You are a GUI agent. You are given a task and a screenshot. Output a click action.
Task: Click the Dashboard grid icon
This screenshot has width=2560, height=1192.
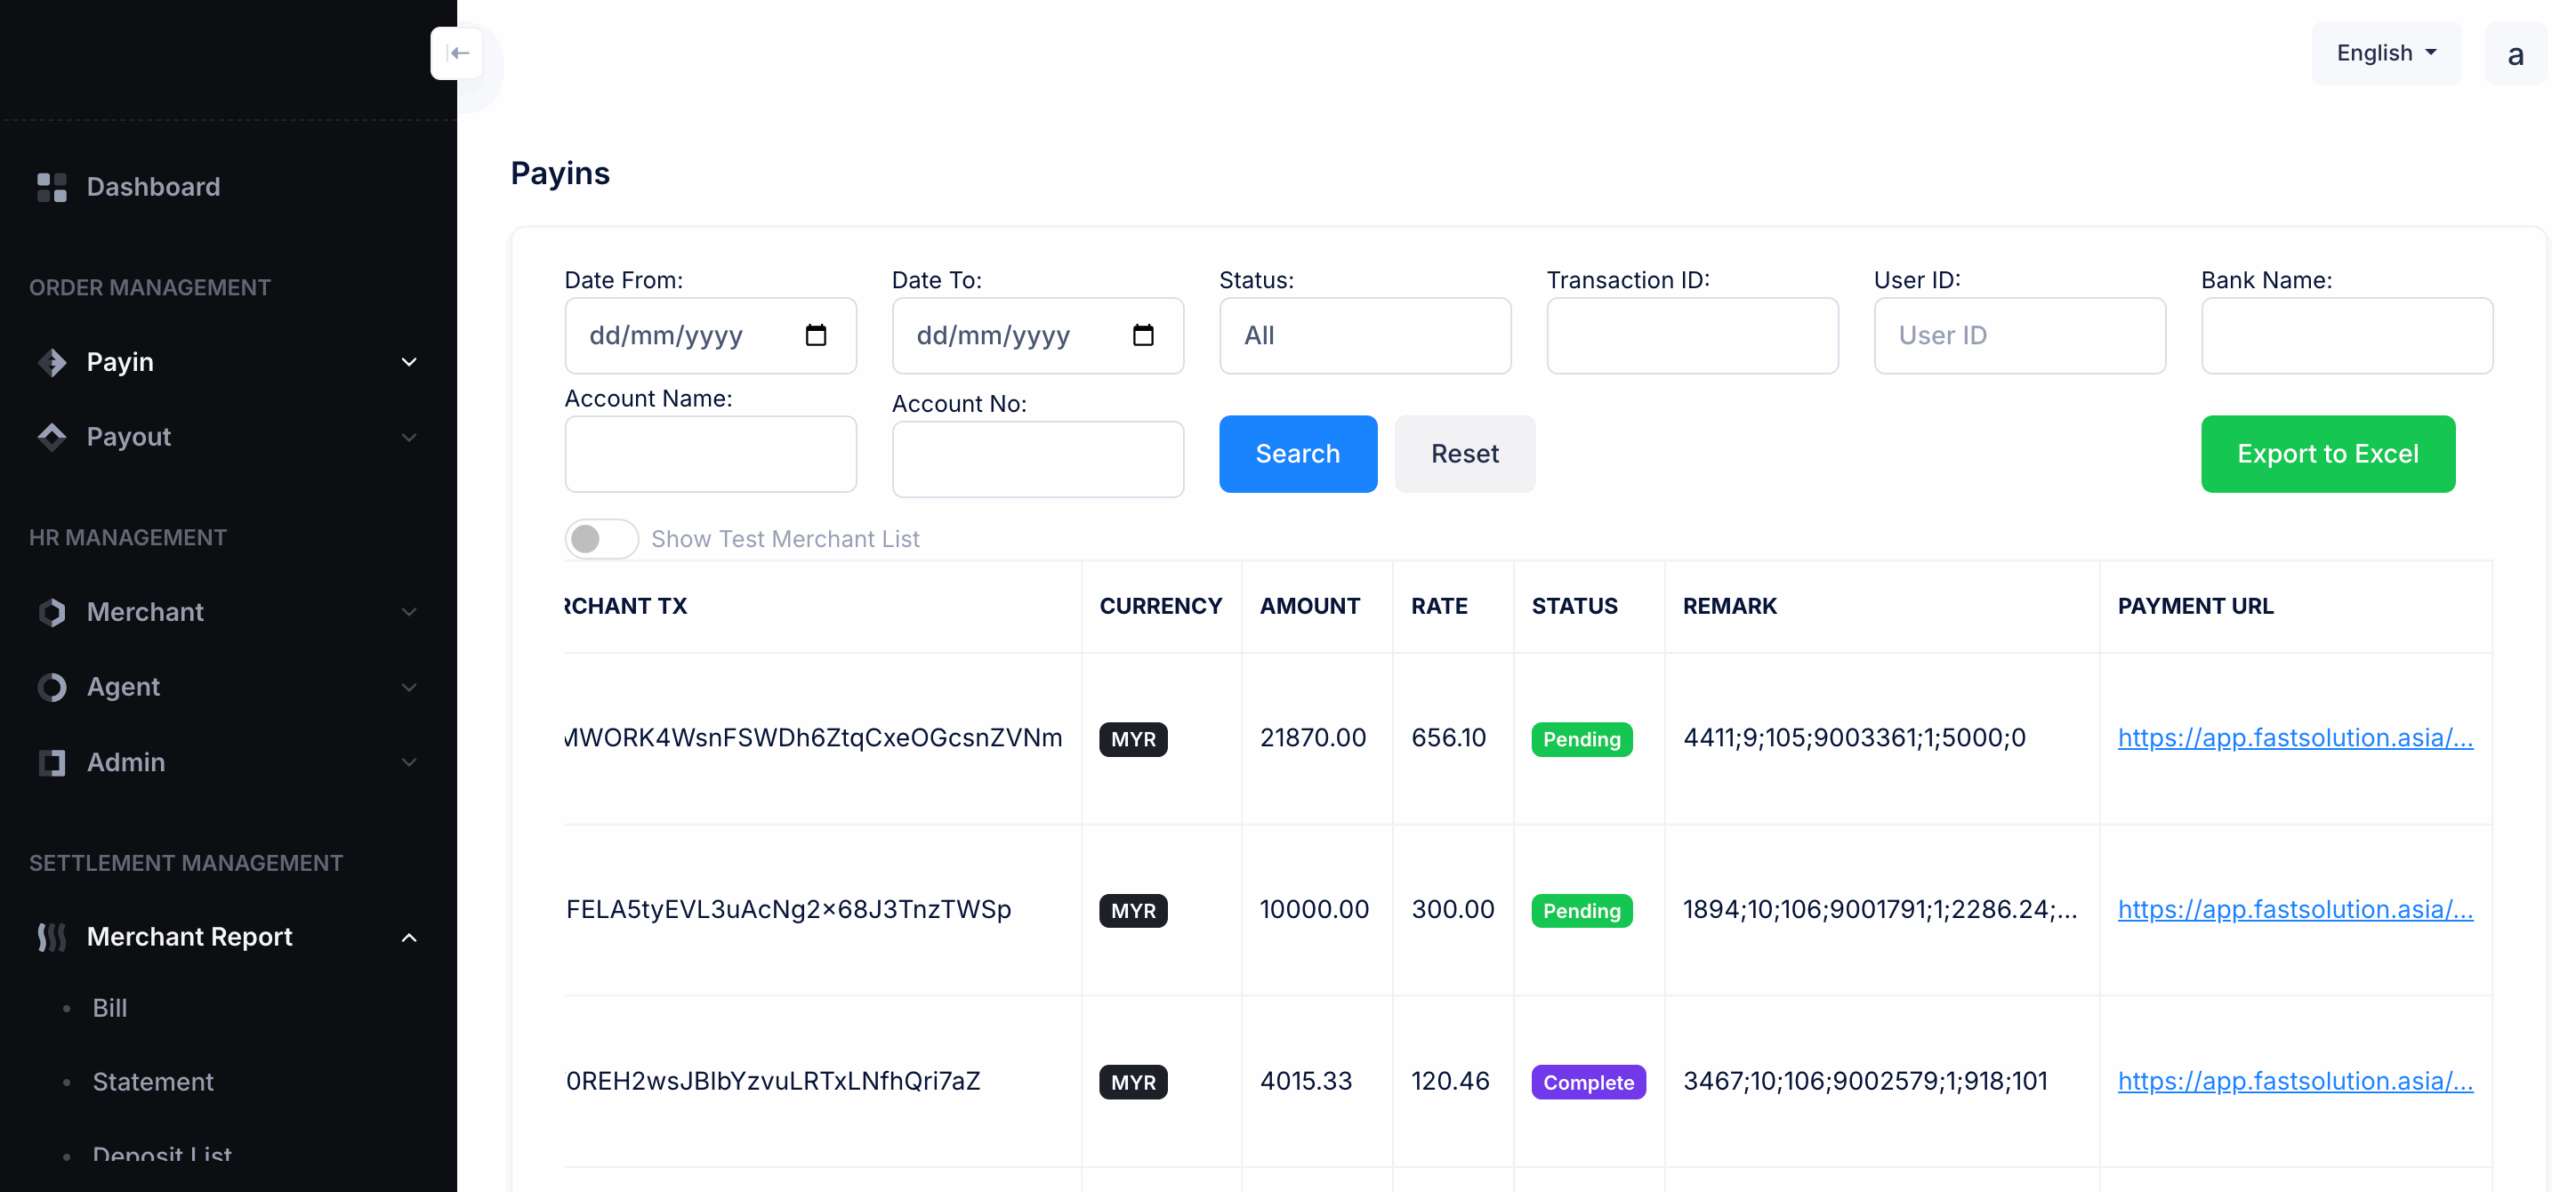51,187
